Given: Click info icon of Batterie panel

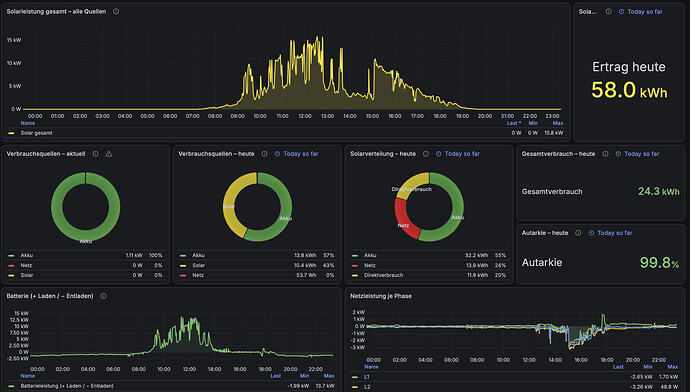Looking at the screenshot, I should [103, 296].
